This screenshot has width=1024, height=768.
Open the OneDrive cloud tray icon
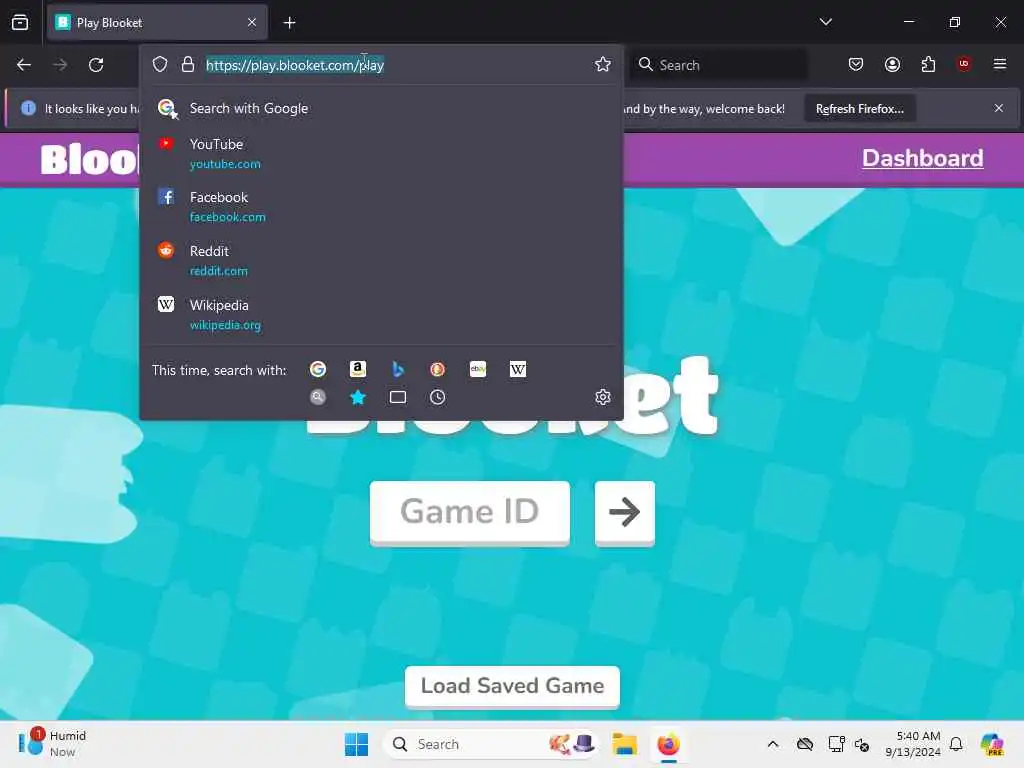[805, 744]
